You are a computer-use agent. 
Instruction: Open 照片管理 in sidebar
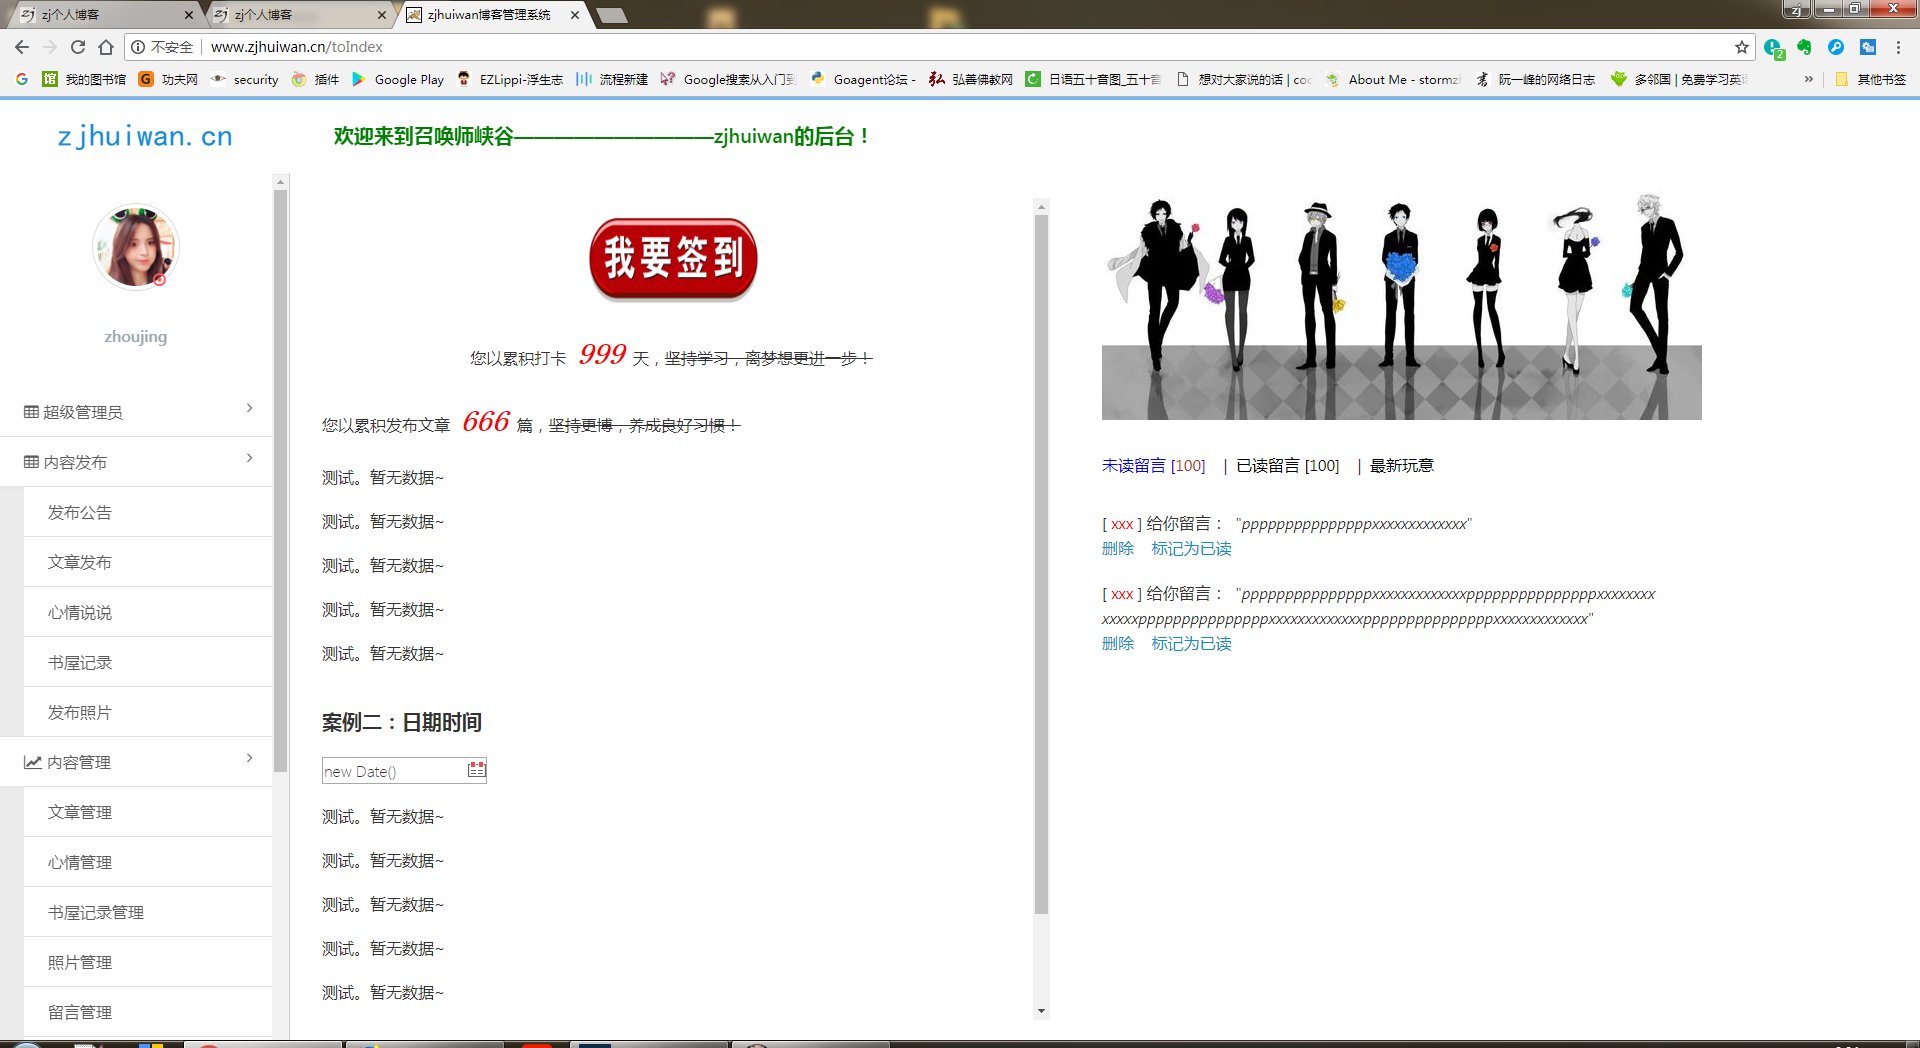click(x=148, y=962)
